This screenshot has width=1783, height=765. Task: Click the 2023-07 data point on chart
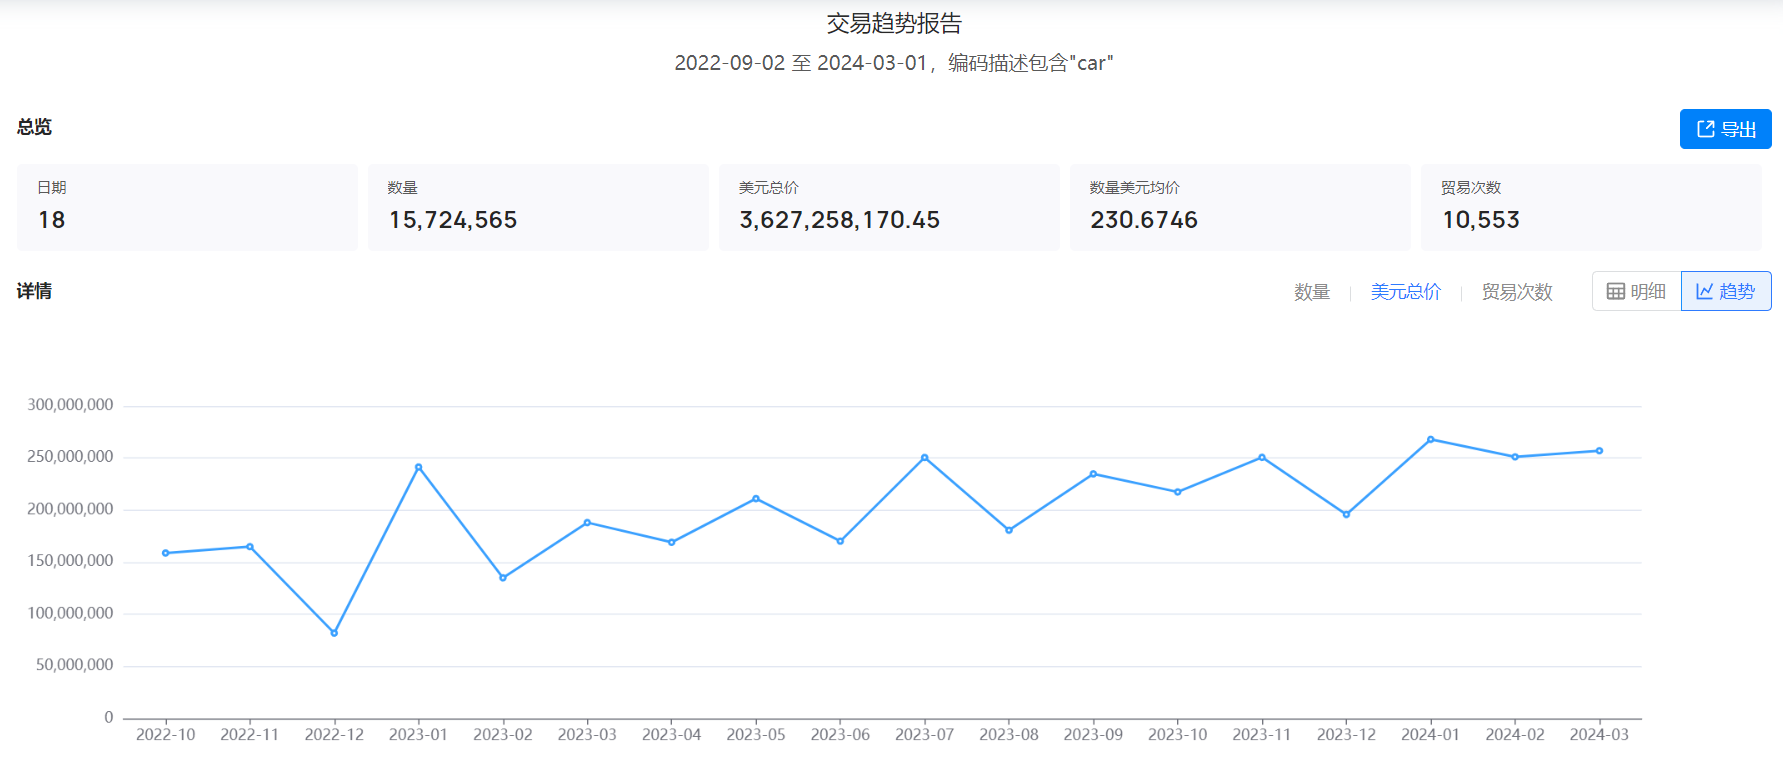pos(924,457)
